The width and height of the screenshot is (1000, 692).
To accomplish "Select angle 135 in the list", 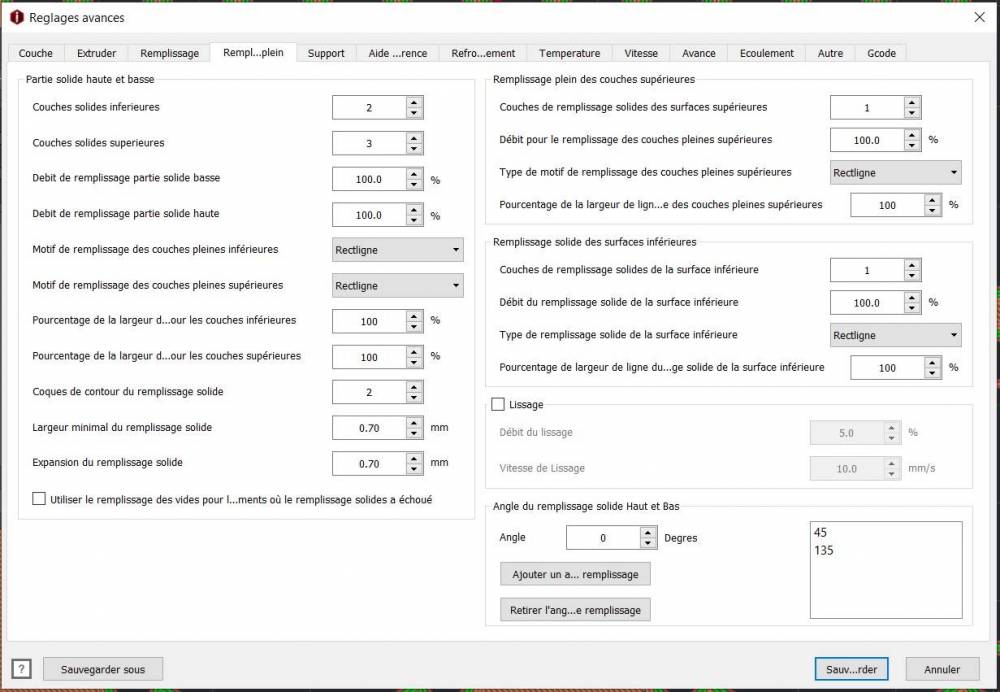I will coord(823,550).
